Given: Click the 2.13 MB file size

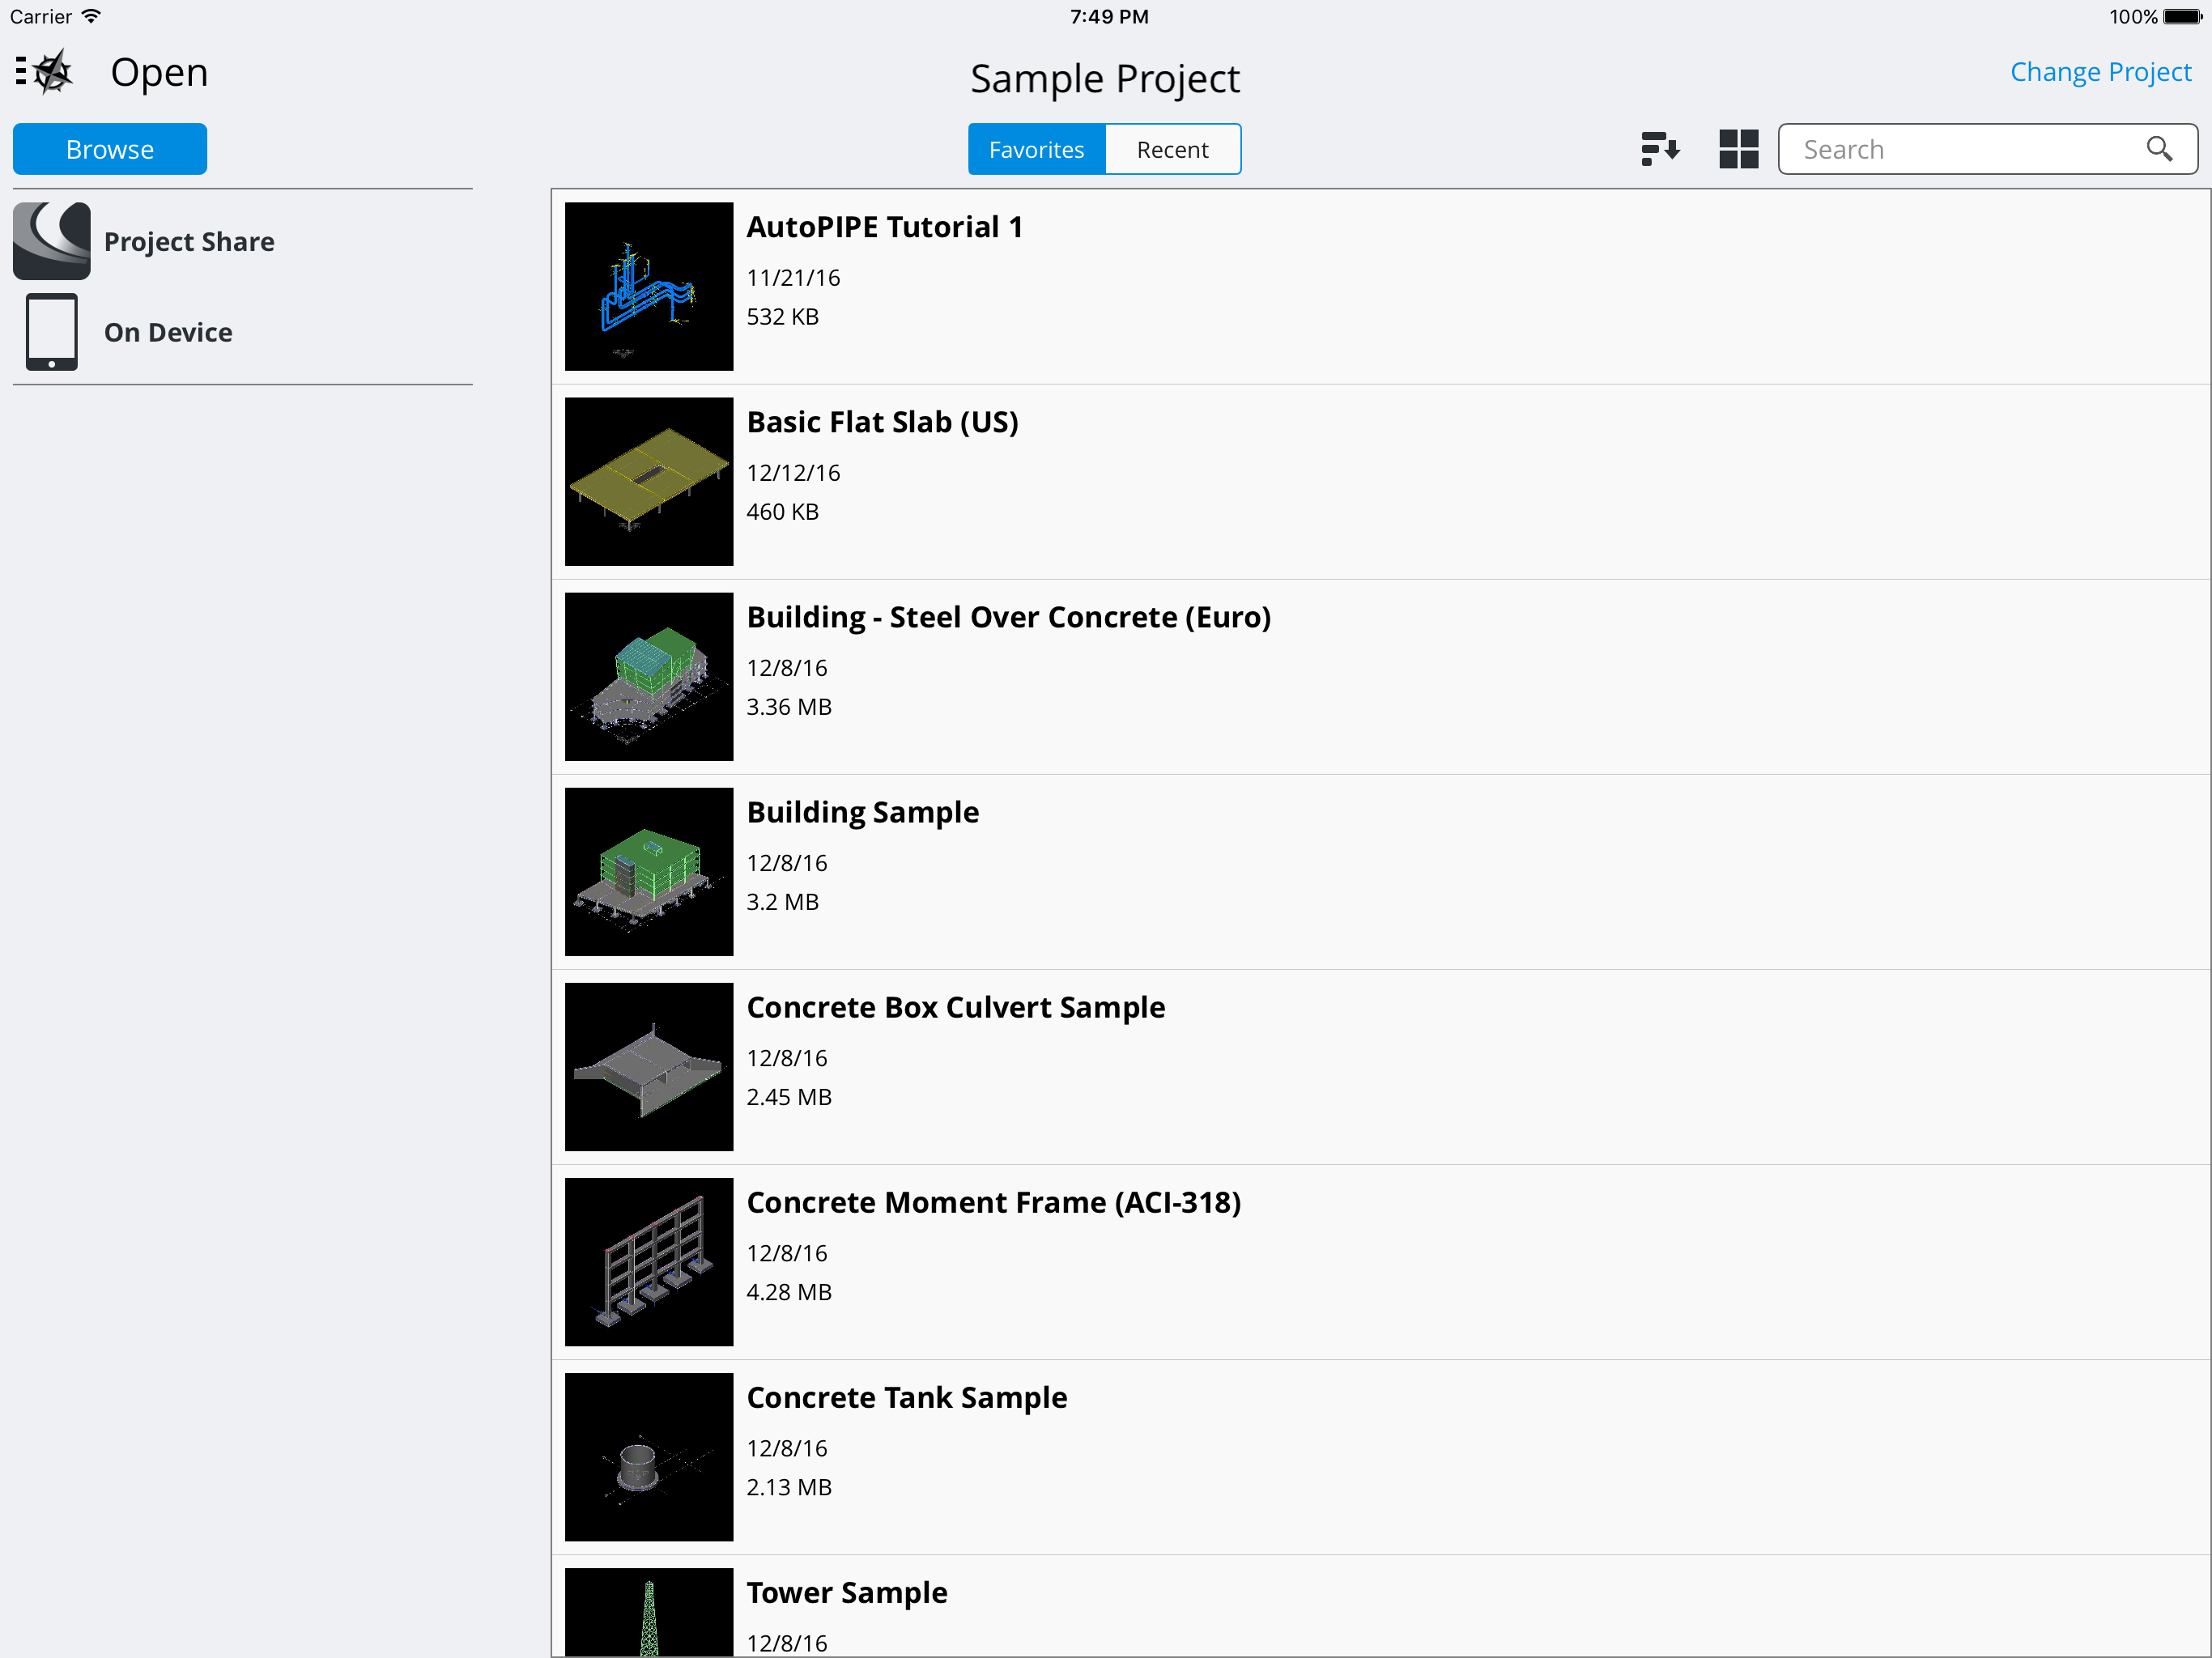Looking at the screenshot, I should (x=789, y=1486).
